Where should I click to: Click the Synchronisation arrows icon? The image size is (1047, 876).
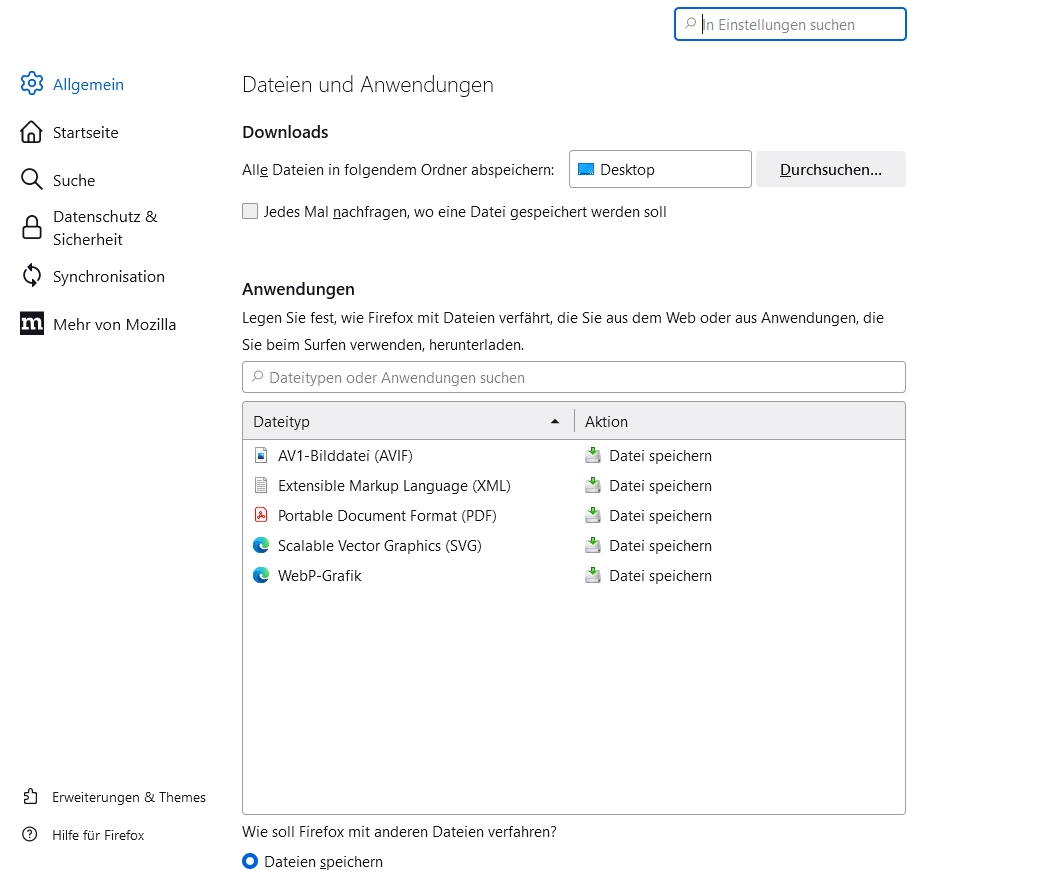[x=32, y=276]
